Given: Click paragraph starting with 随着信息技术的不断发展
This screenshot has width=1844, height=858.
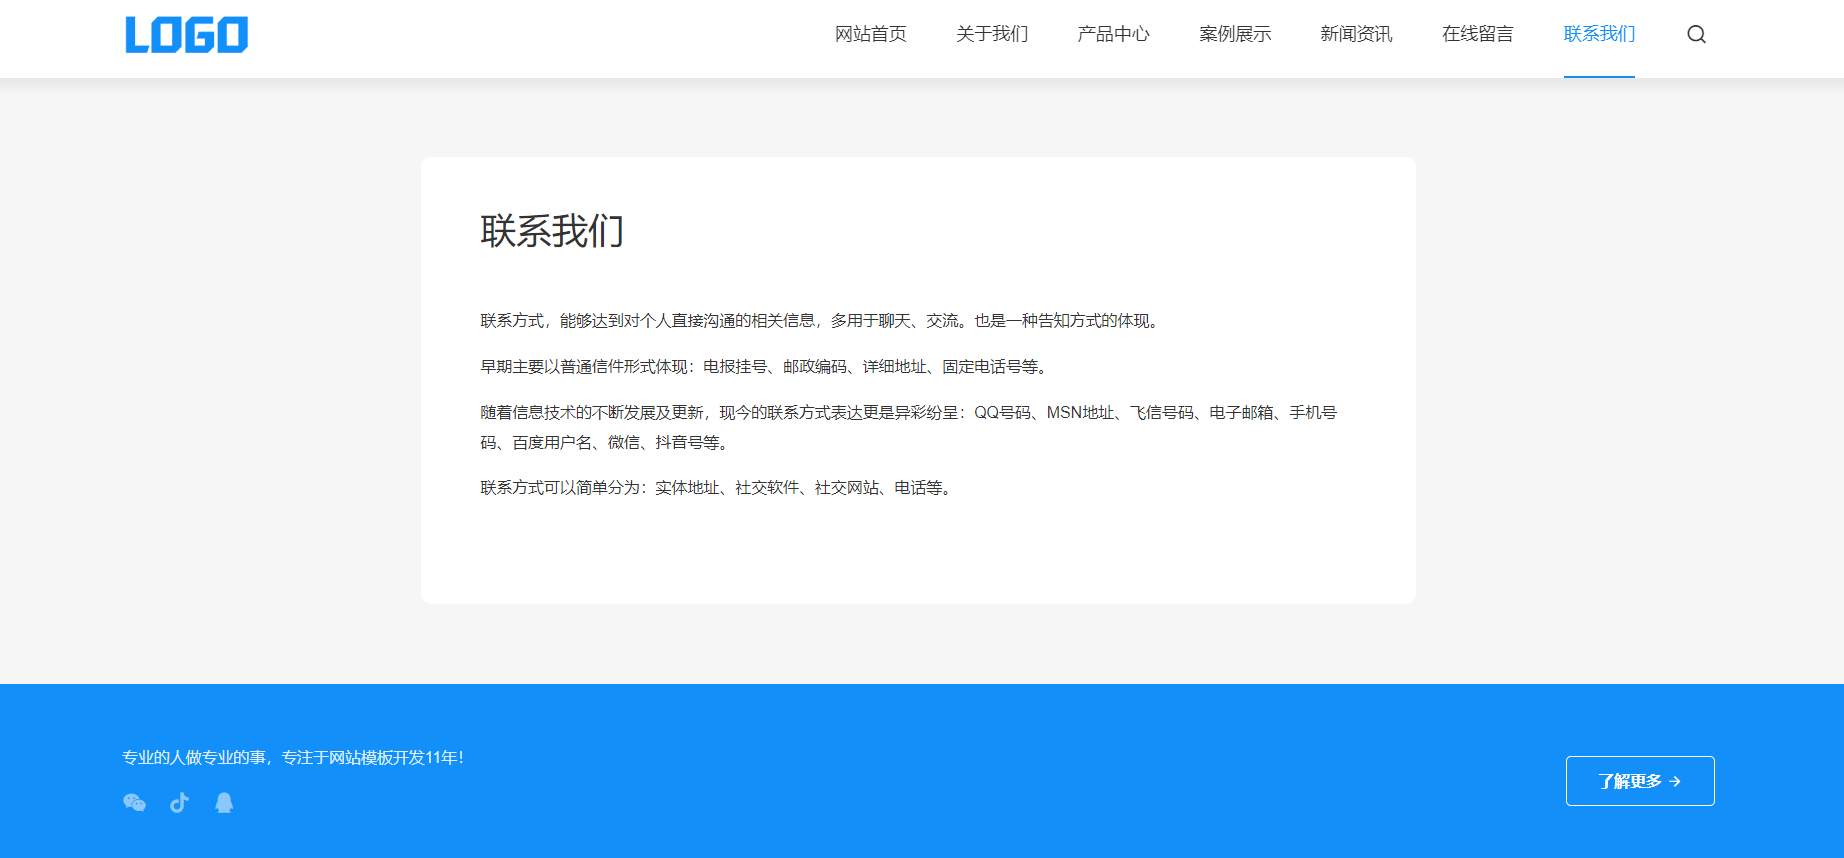Looking at the screenshot, I should tap(909, 427).
